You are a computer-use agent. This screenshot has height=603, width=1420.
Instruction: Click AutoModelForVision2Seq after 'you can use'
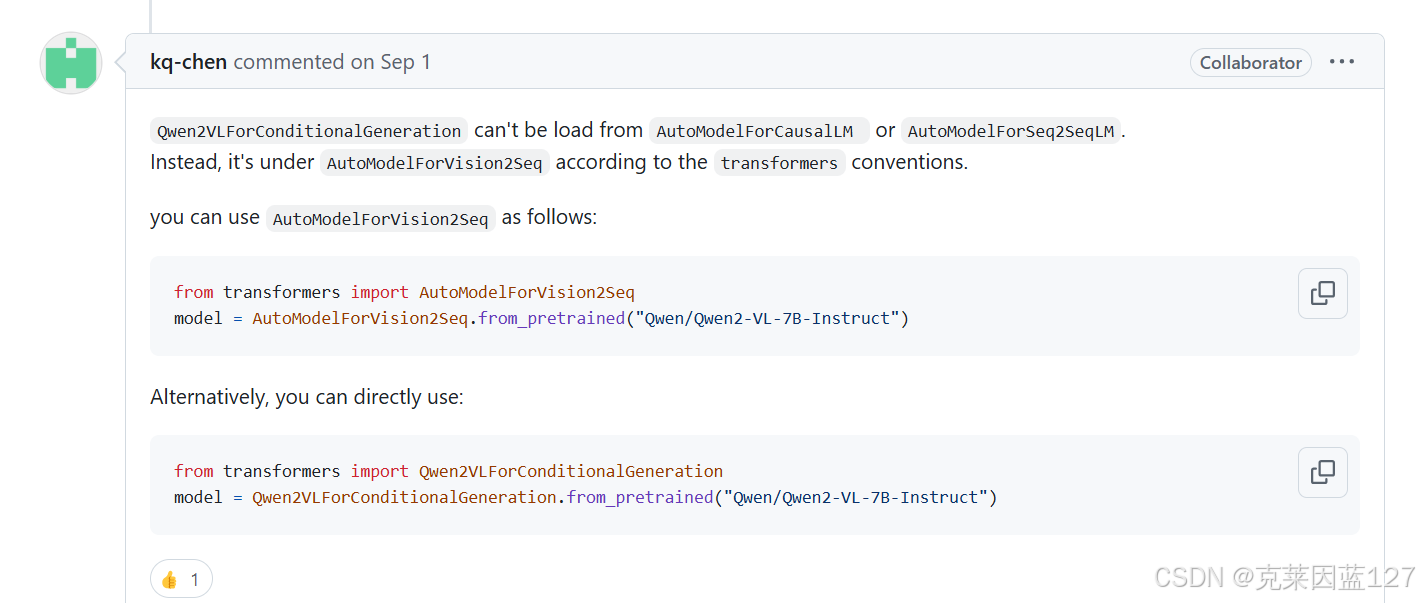380,218
